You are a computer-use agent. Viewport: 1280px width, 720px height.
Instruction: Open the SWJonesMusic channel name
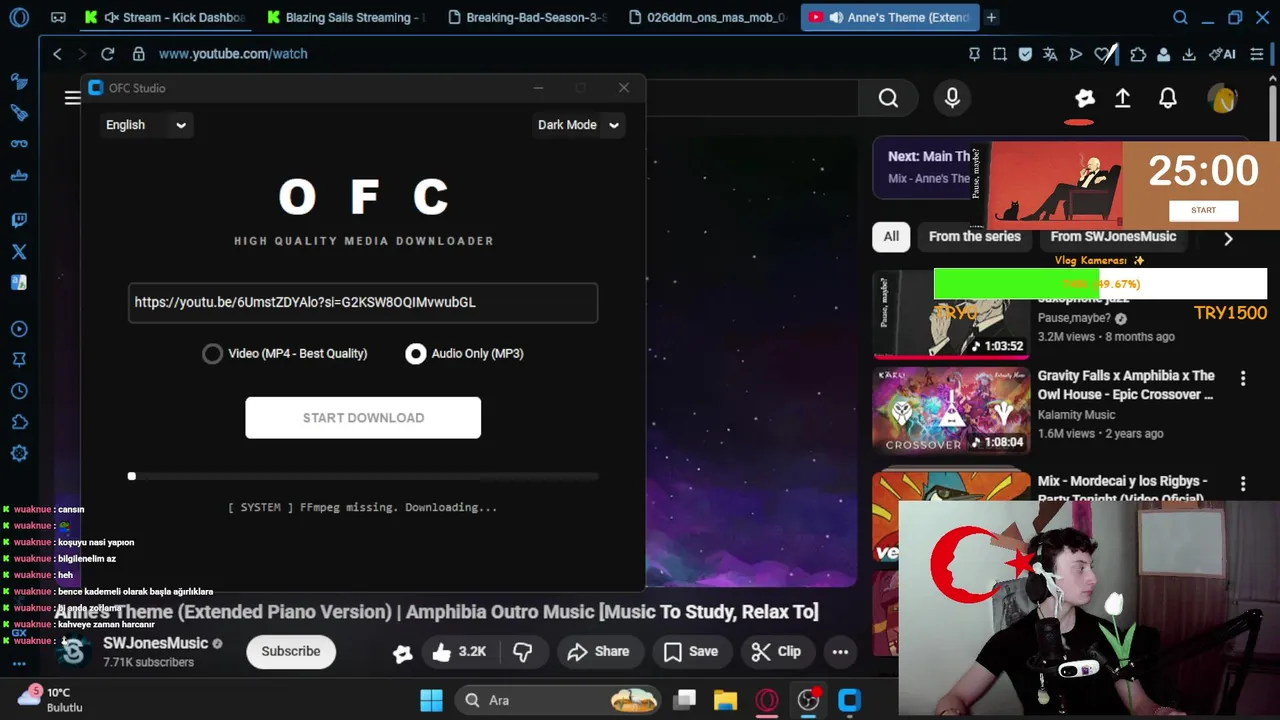[155, 643]
